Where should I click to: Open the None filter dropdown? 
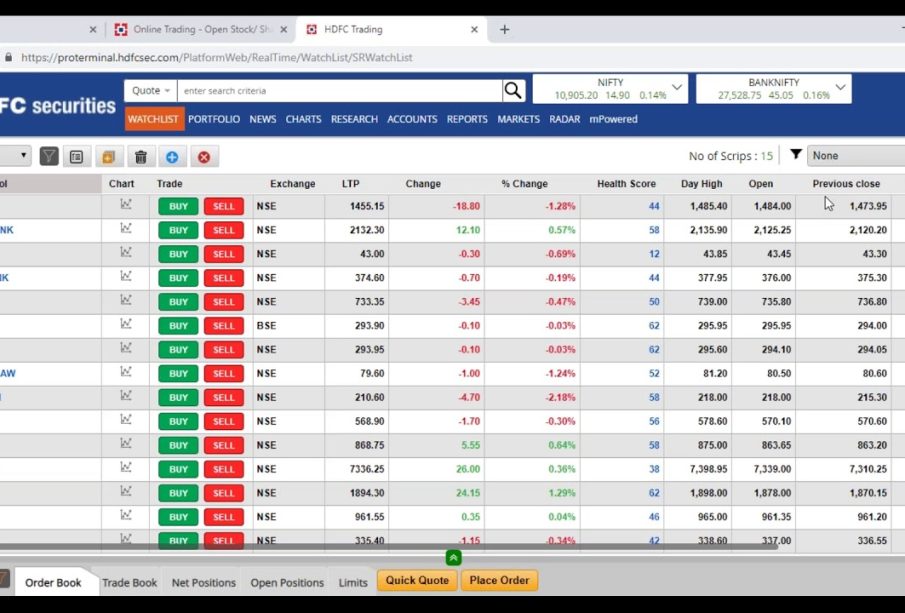(x=856, y=156)
